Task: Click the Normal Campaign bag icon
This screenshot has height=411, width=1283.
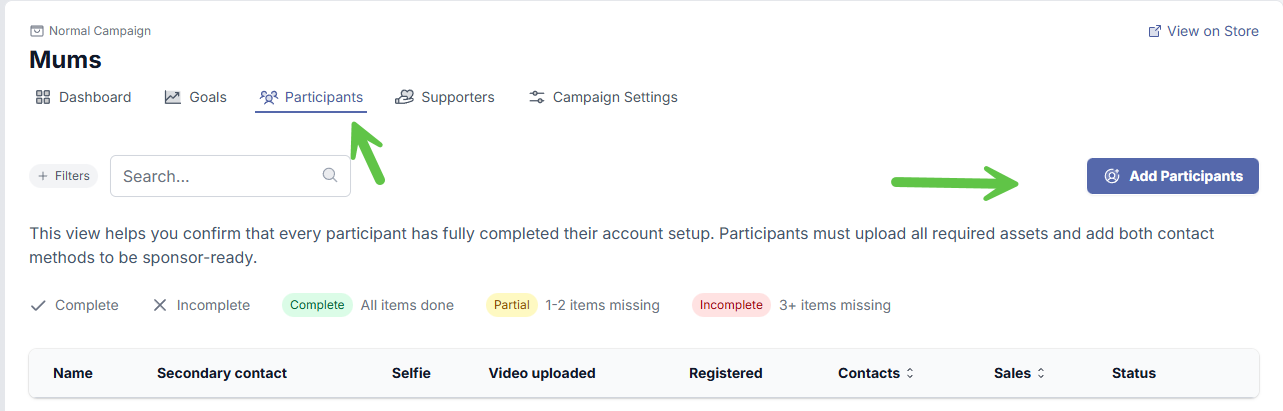Action: [x=37, y=31]
